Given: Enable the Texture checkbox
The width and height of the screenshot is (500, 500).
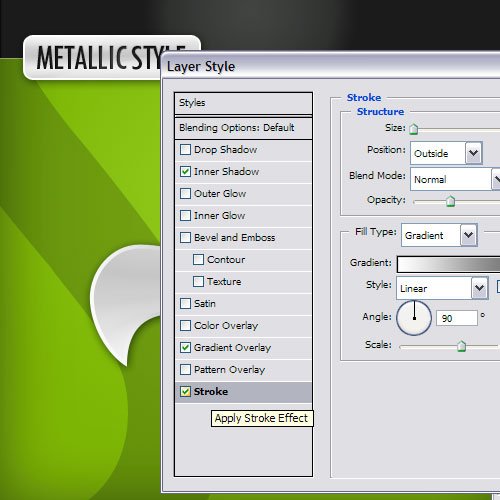Looking at the screenshot, I should pyautogui.click(x=198, y=282).
